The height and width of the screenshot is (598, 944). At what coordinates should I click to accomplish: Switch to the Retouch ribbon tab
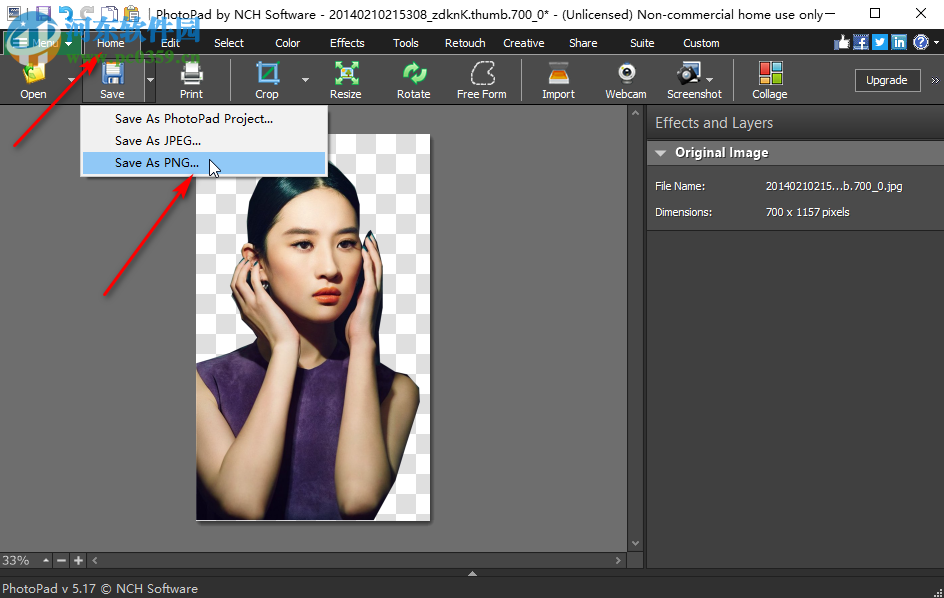pos(464,43)
